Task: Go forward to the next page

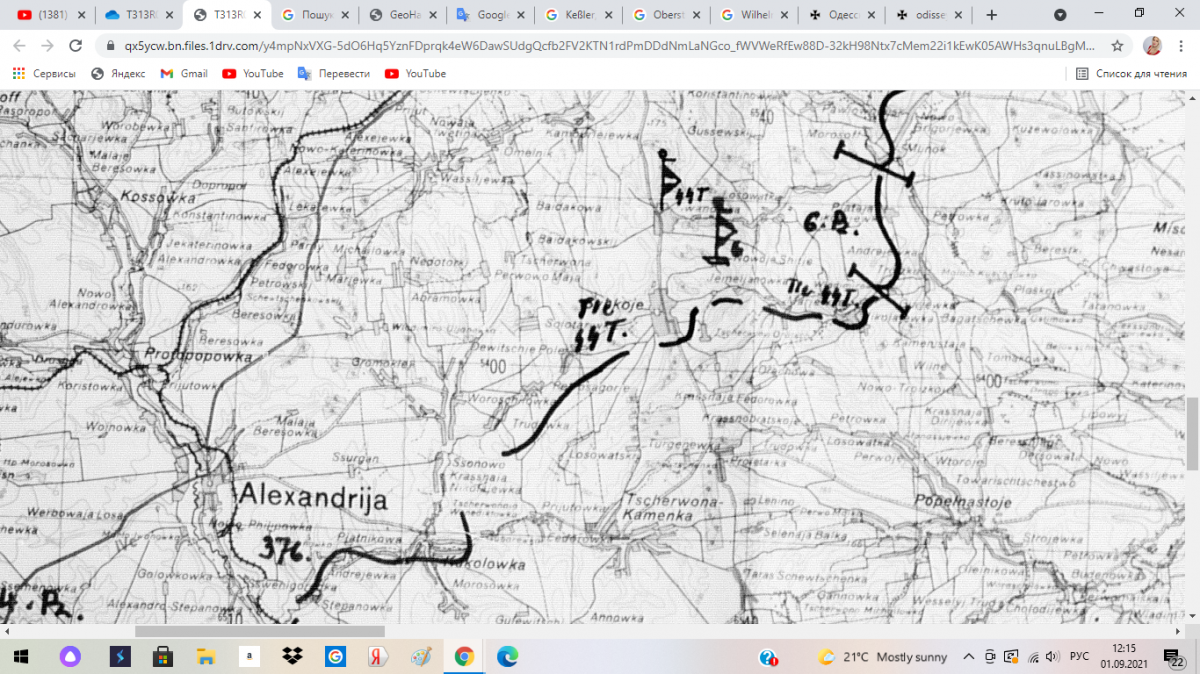Action: [x=47, y=46]
